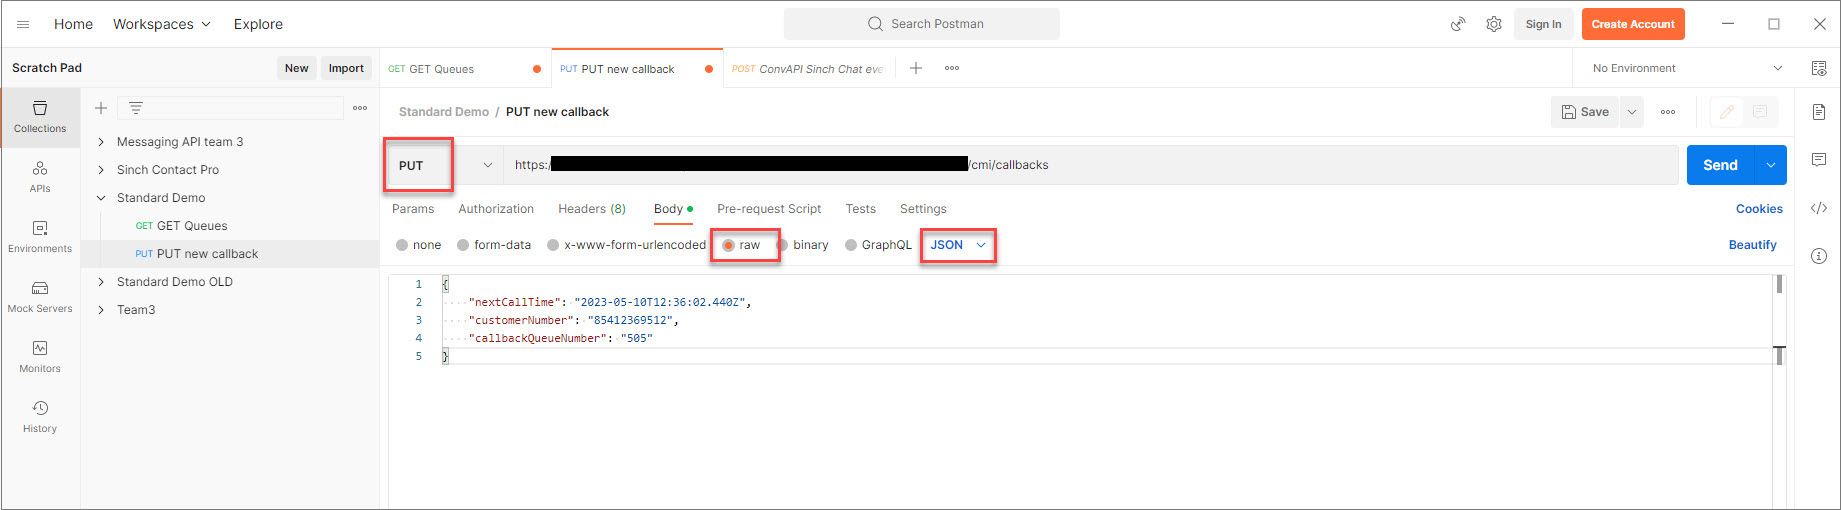Open the Environments sidebar panel
Viewport: 1841px width, 510px height.
pyautogui.click(x=40, y=237)
